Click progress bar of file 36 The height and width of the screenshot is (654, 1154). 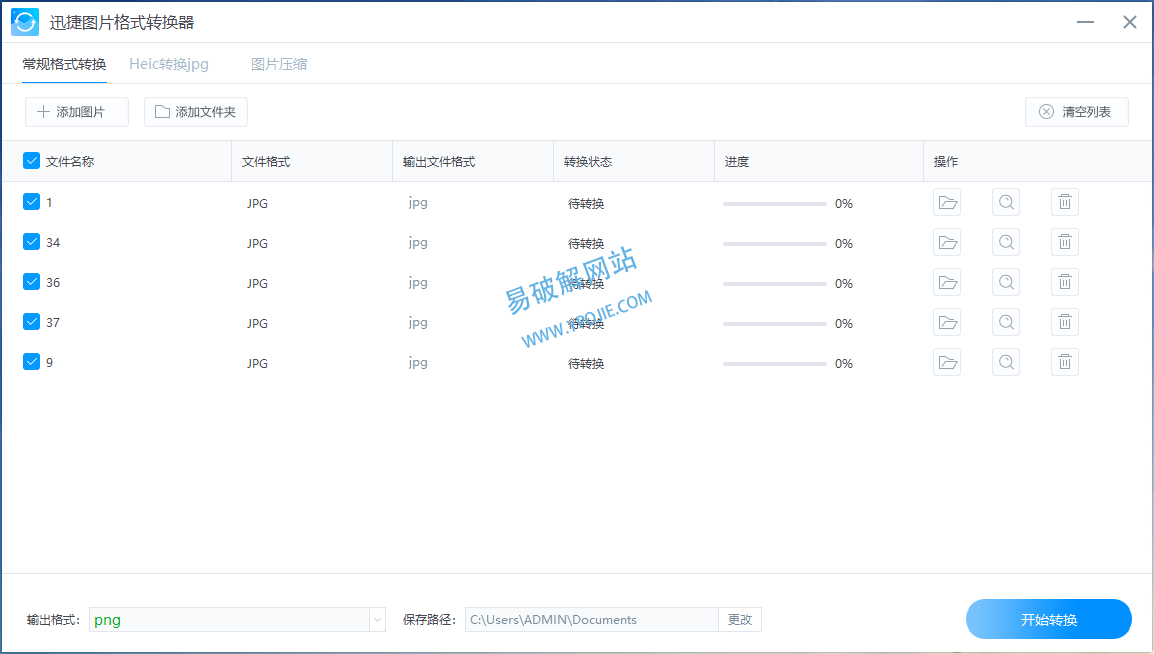pos(775,283)
